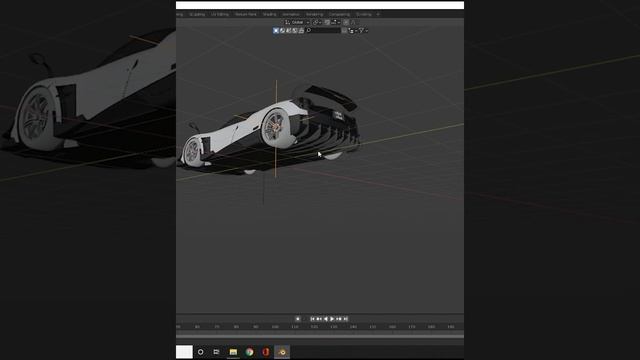The width and height of the screenshot is (640, 360).
Task: Jump to the timeline start frame
Action: click(313, 319)
